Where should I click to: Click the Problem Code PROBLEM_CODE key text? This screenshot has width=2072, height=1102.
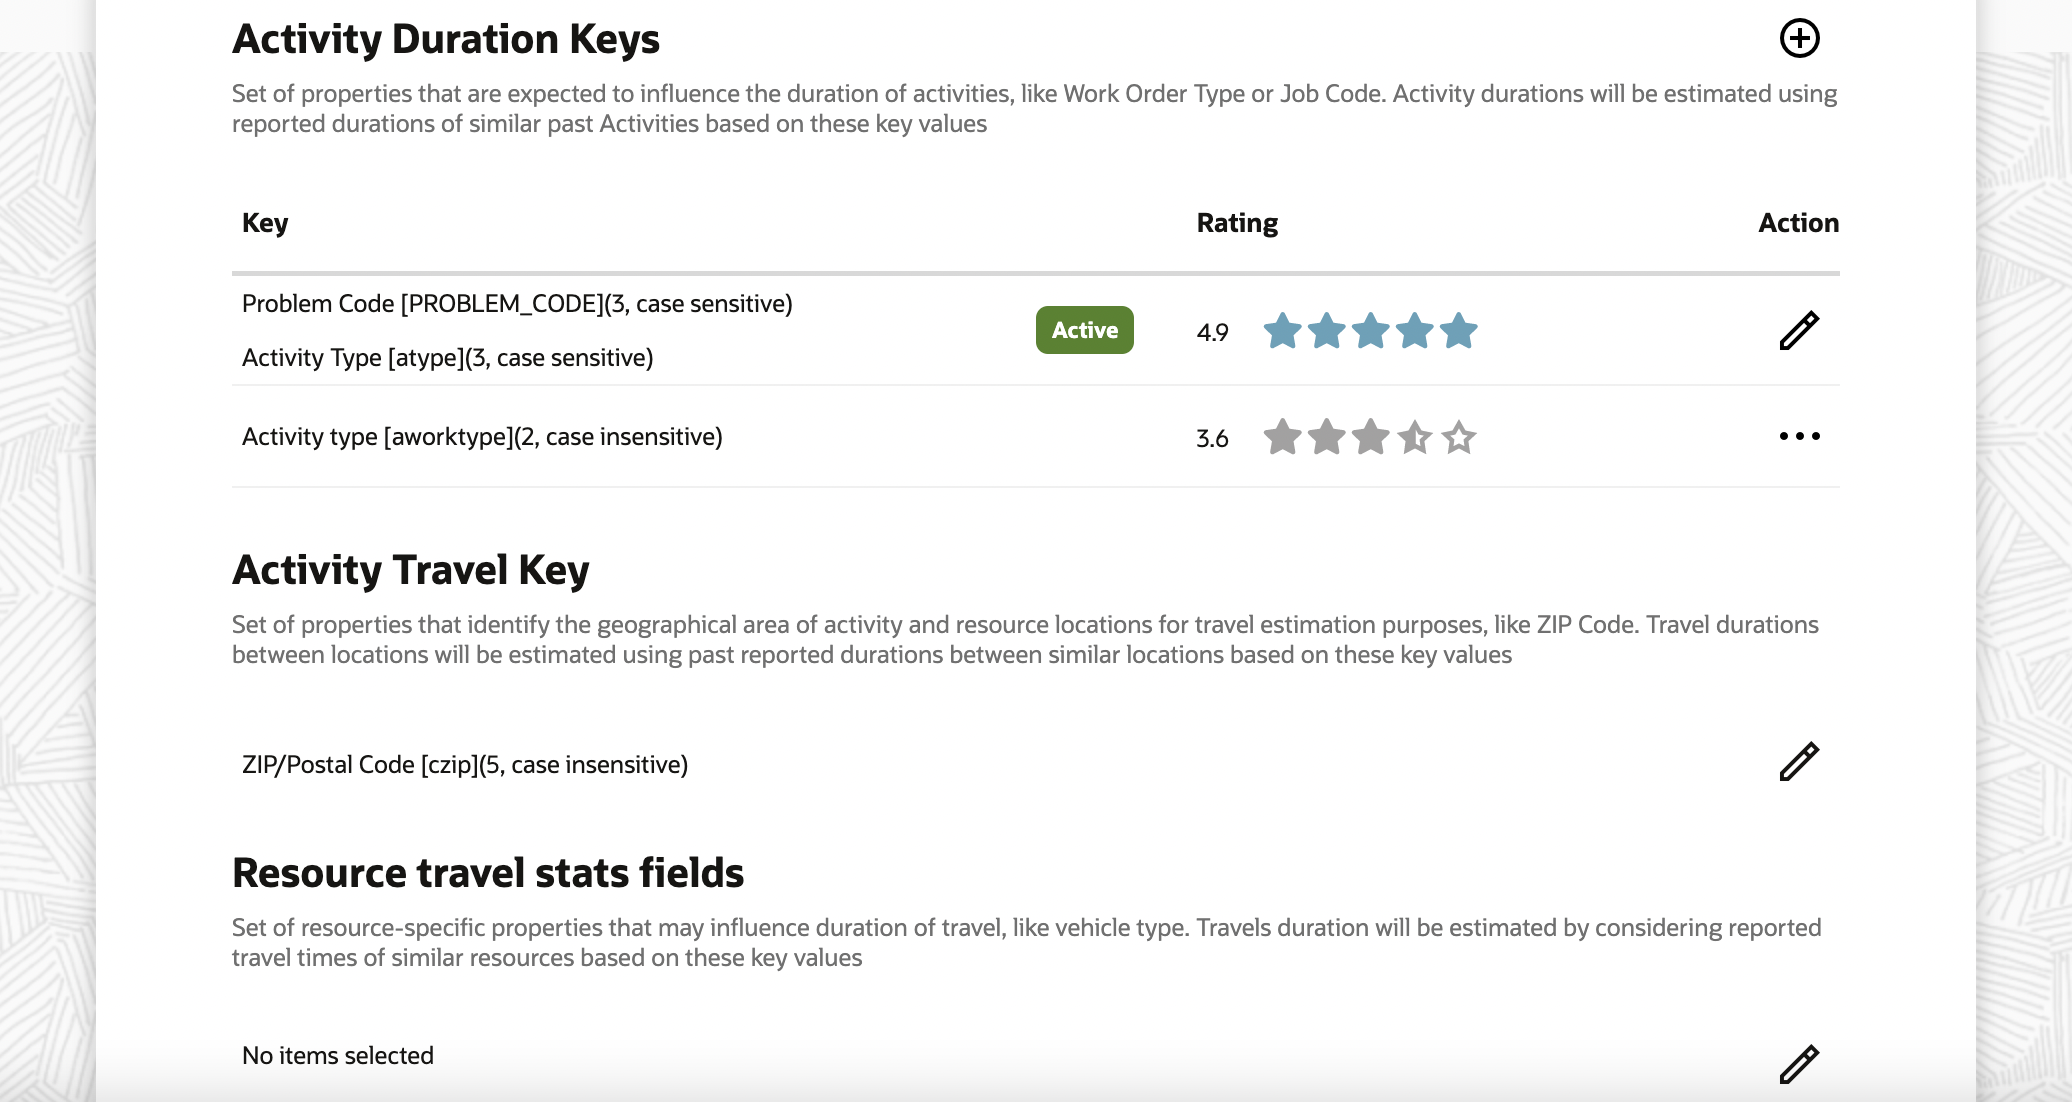coord(517,304)
